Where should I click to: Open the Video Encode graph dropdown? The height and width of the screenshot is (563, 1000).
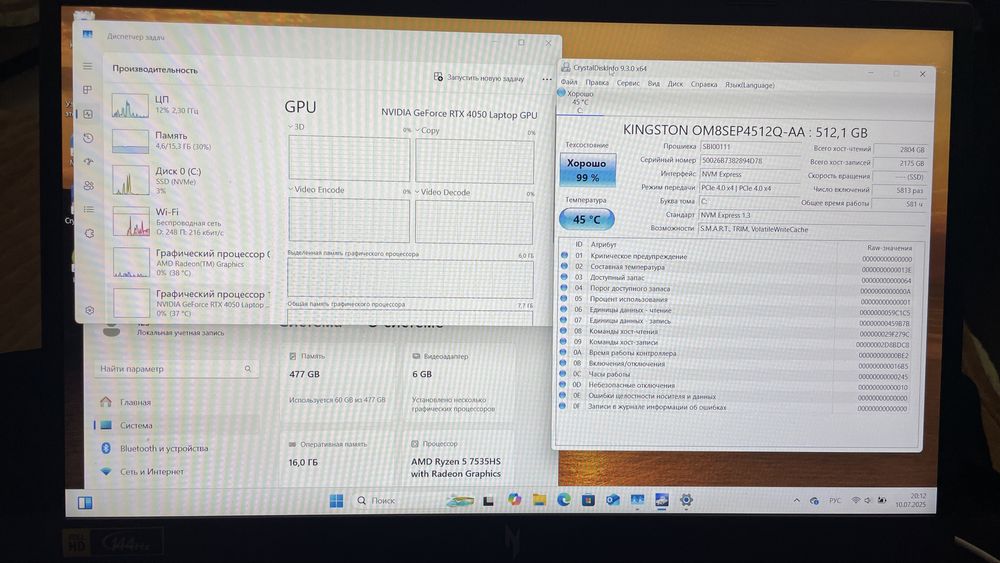pos(316,189)
